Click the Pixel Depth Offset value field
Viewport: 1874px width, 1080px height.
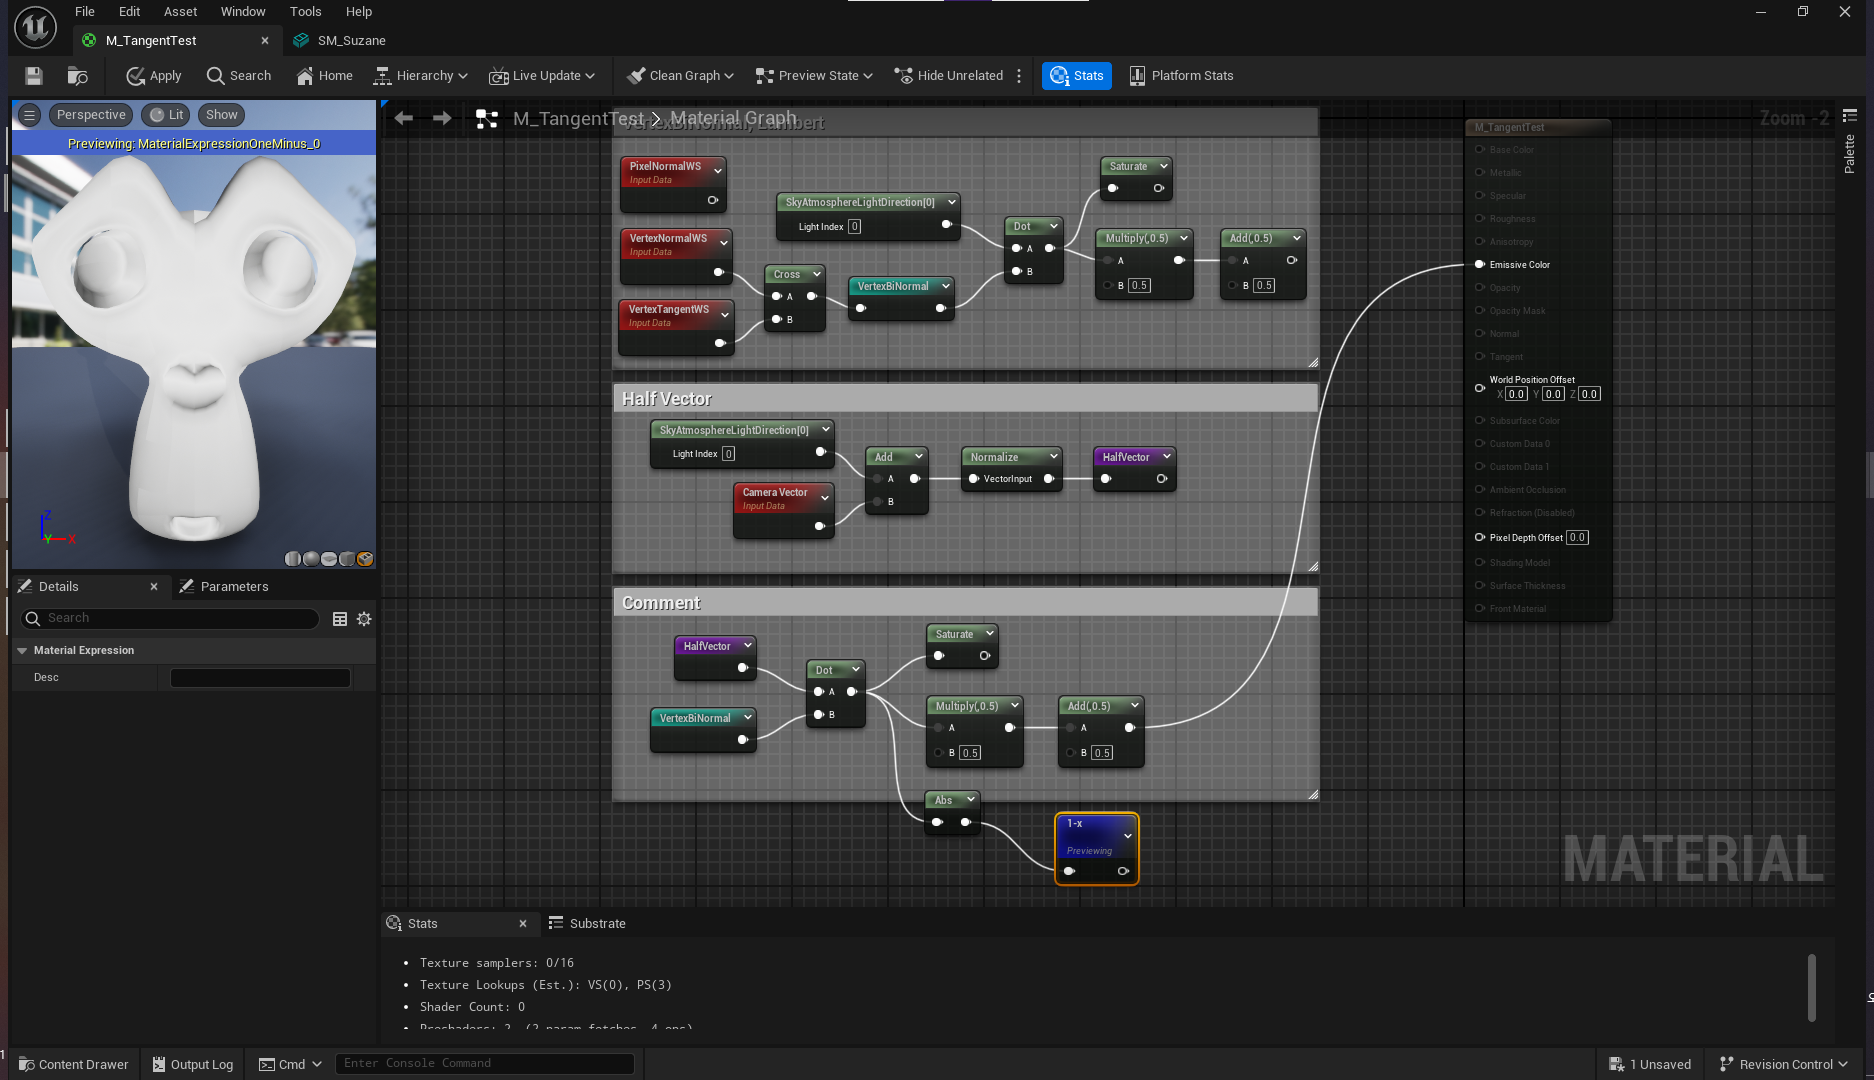(1577, 538)
